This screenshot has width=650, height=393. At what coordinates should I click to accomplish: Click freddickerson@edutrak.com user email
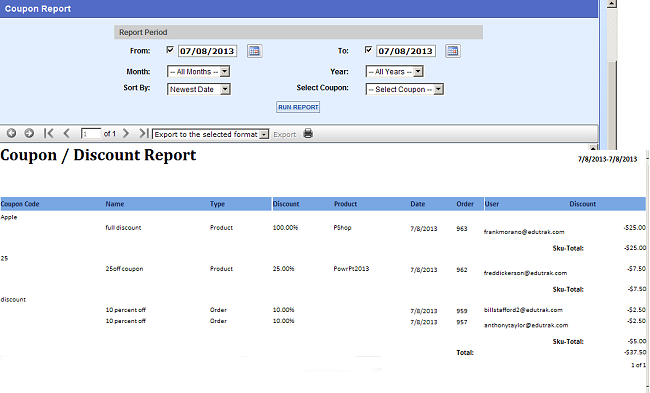point(525,273)
